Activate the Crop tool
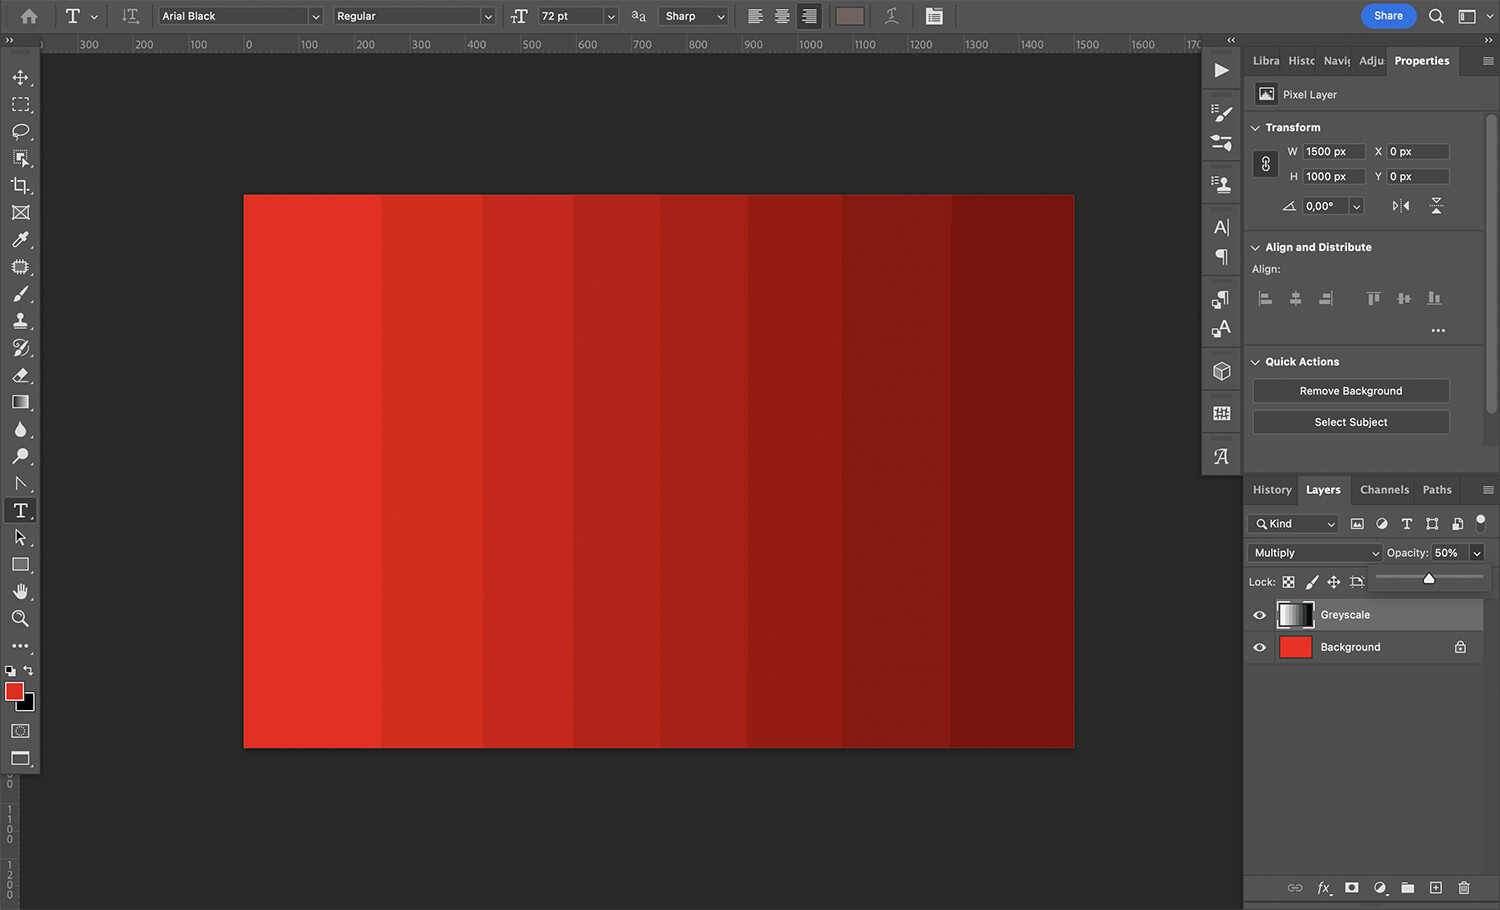Image resolution: width=1500 pixels, height=910 pixels. (20, 185)
